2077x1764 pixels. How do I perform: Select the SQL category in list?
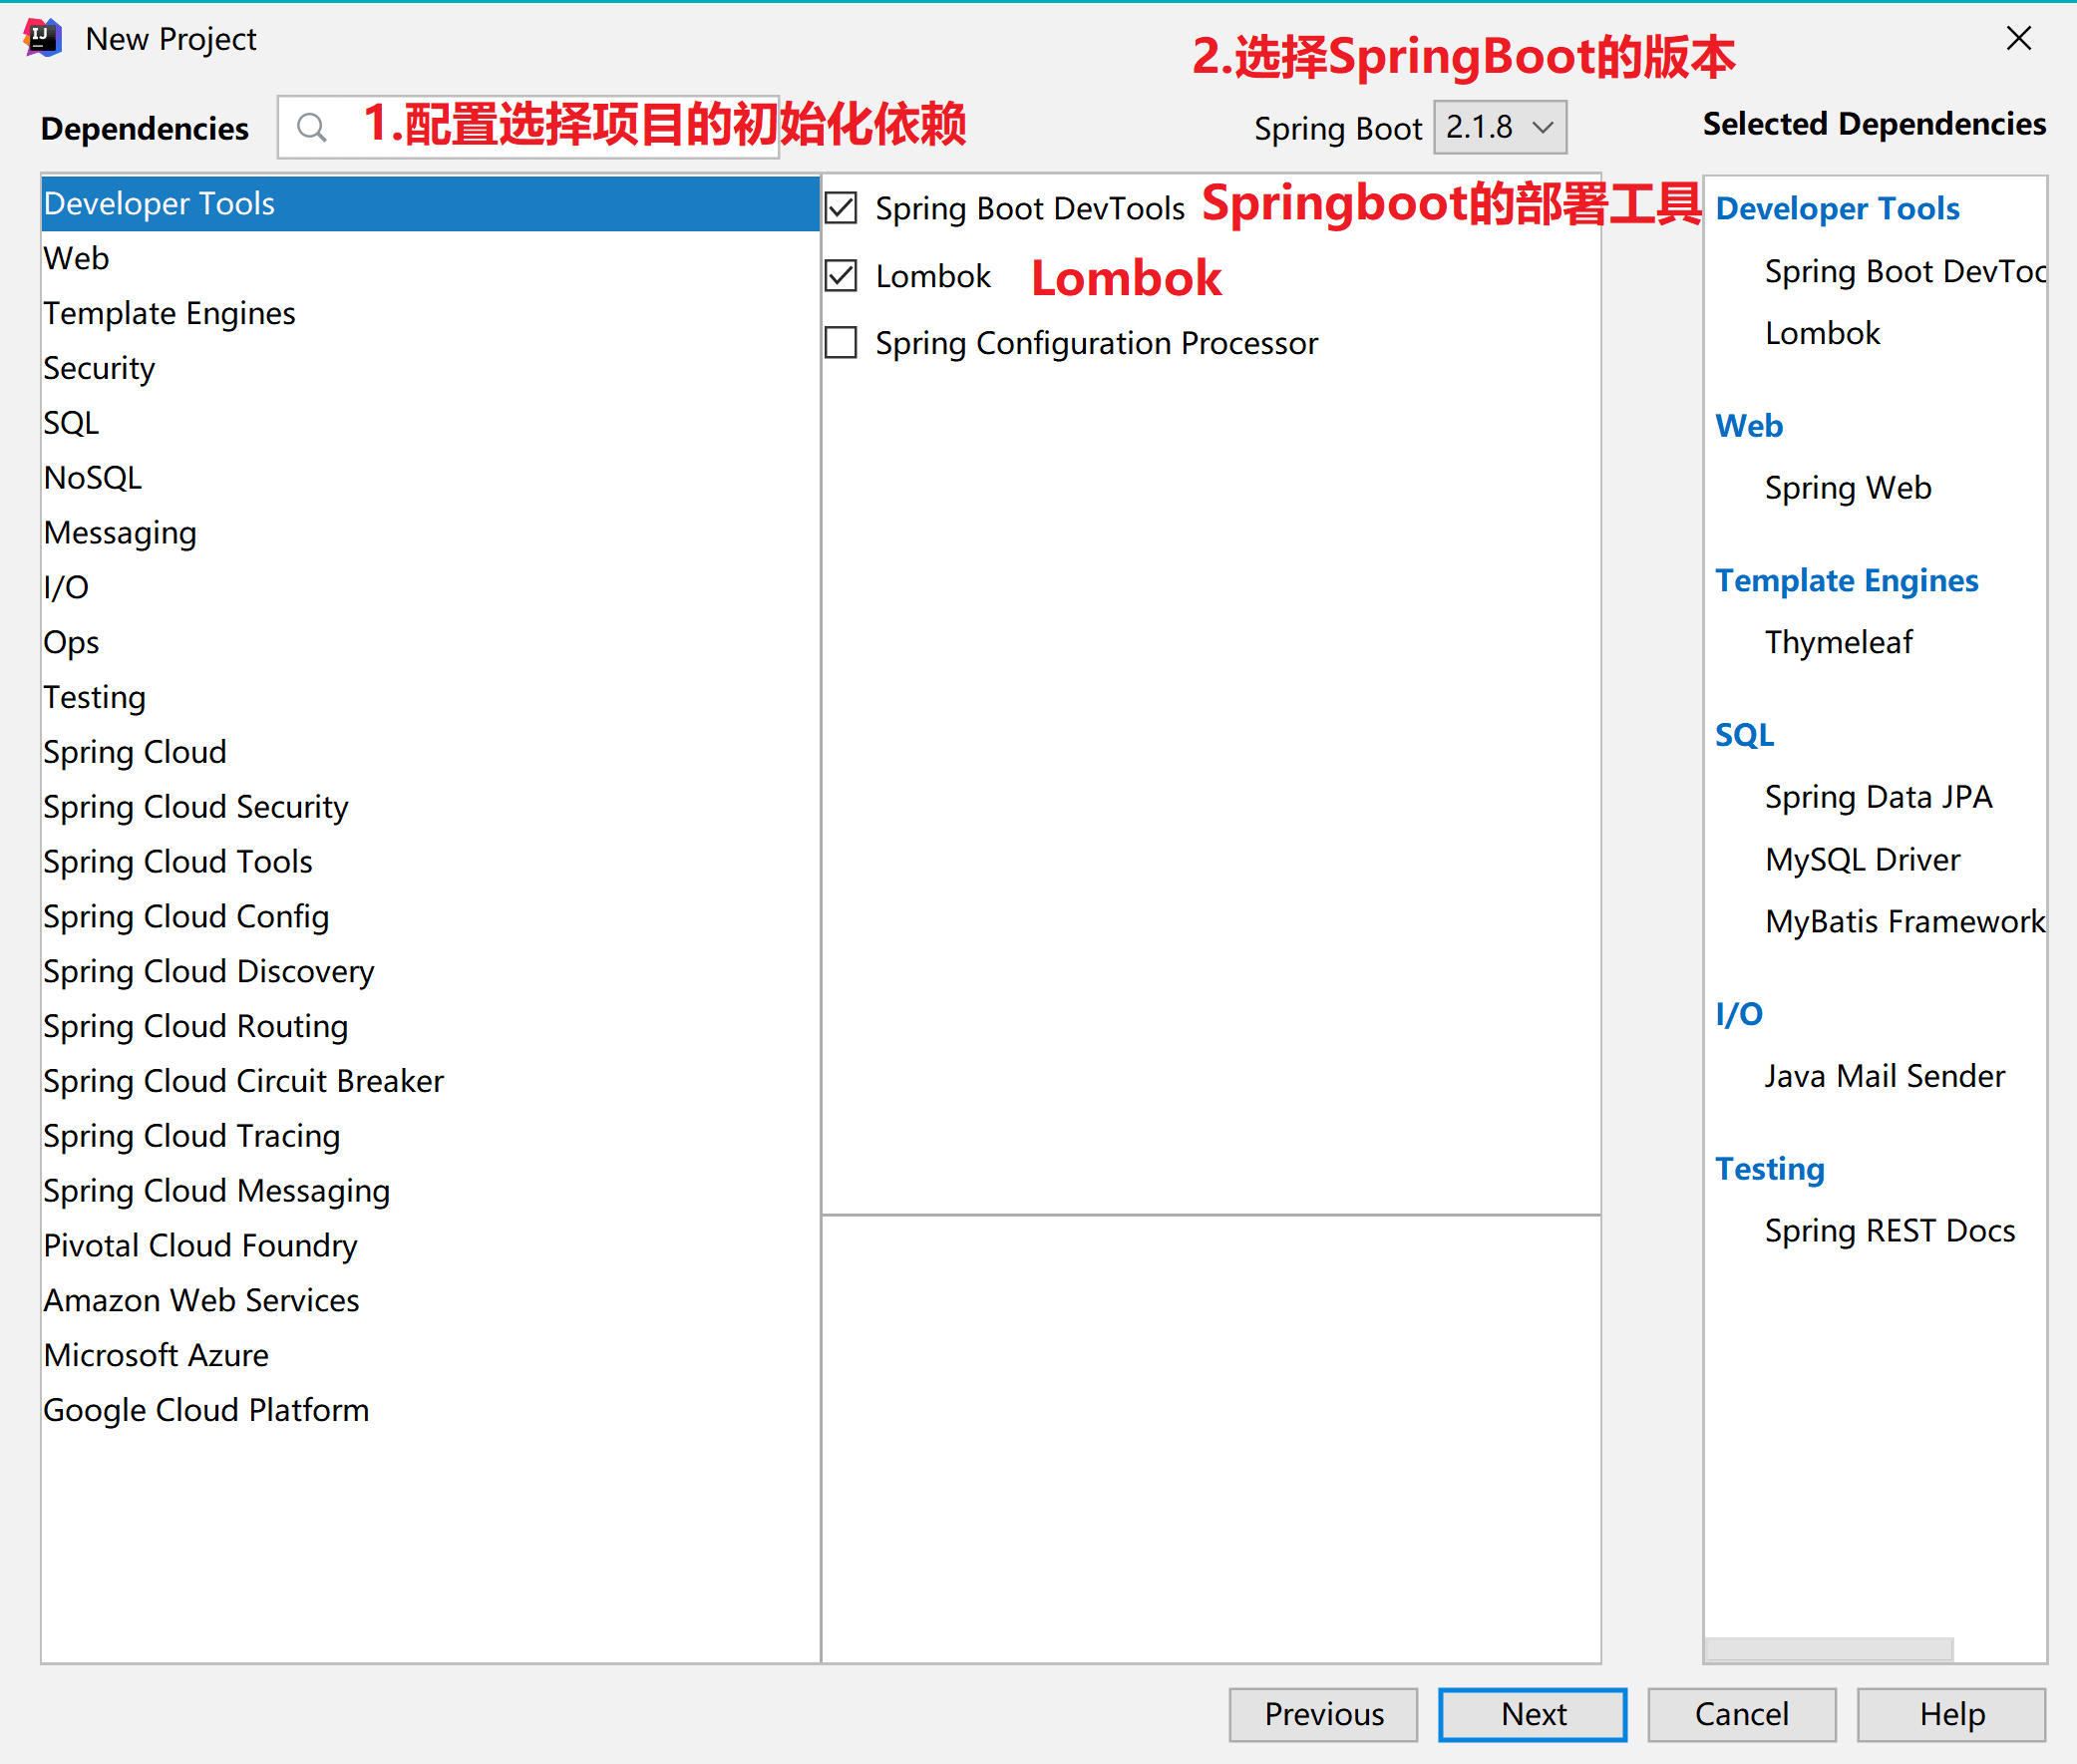click(x=71, y=423)
